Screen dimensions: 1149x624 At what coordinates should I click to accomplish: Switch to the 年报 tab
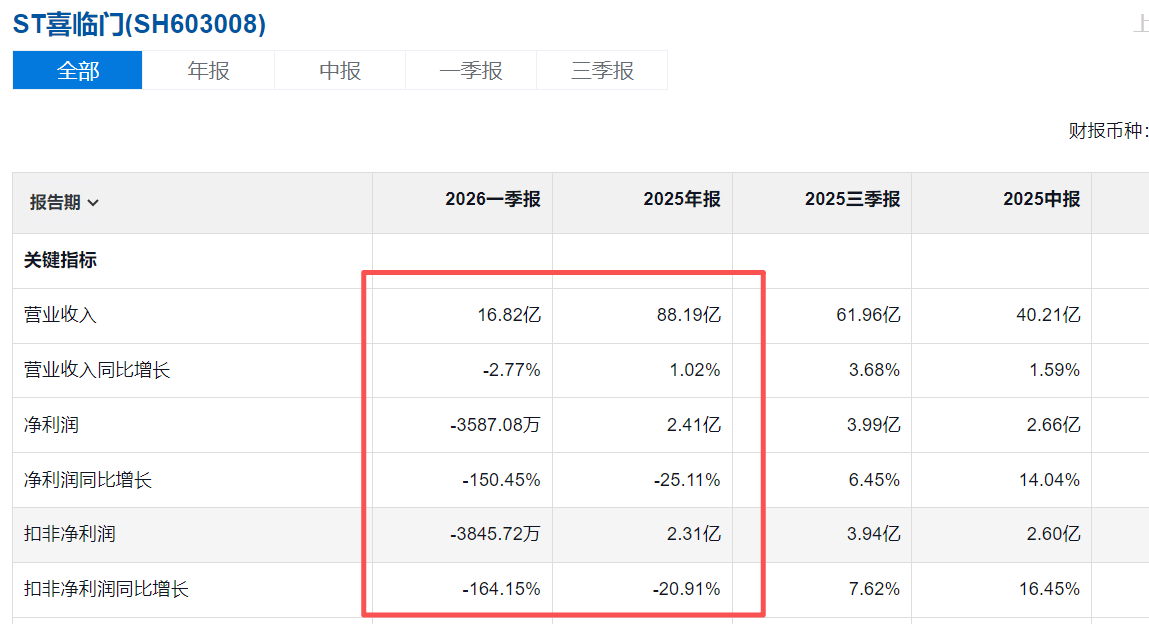coord(208,70)
